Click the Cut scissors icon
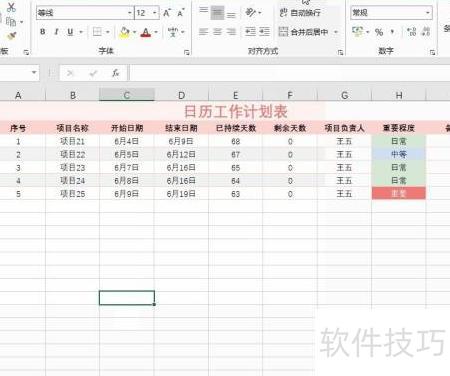This screenshot has height=376, width=450. (11, 7)
